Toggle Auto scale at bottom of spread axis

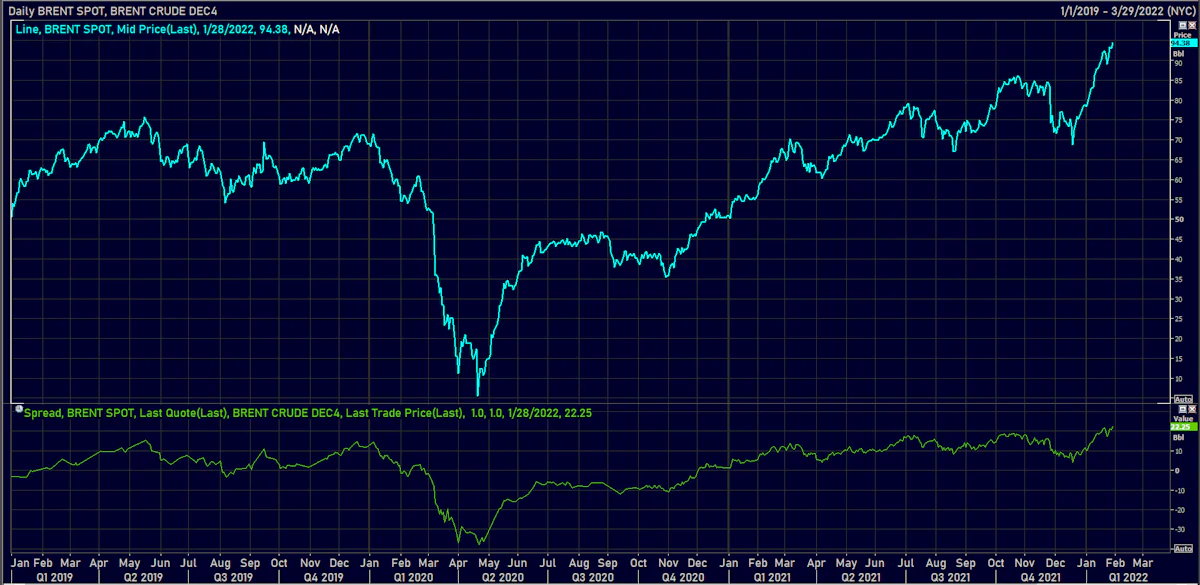pos(1183,549)
